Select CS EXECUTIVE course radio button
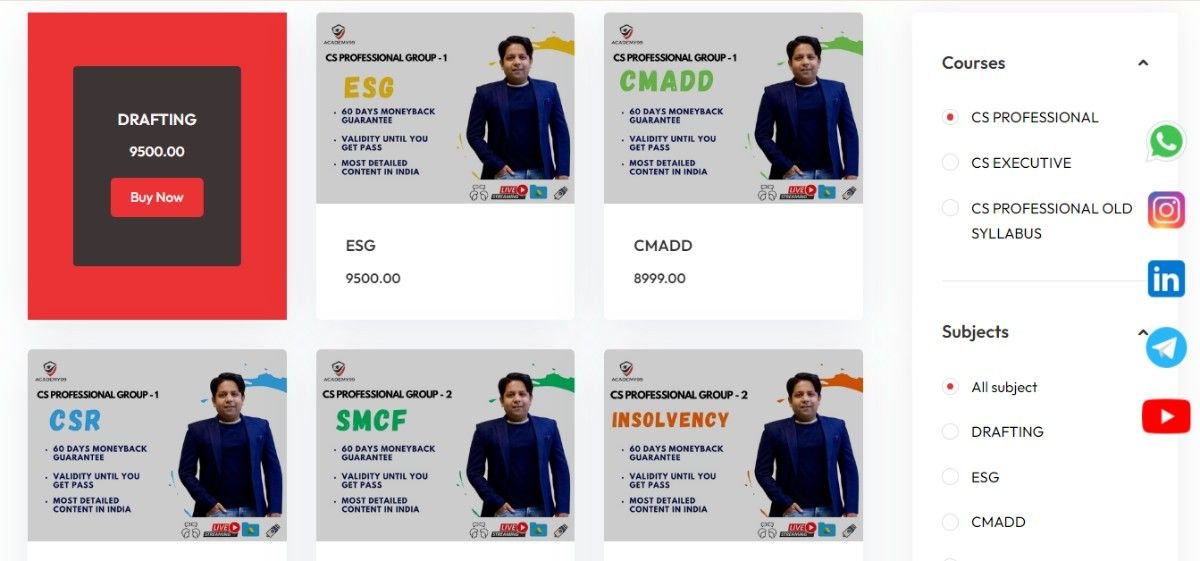 (950, 163)
